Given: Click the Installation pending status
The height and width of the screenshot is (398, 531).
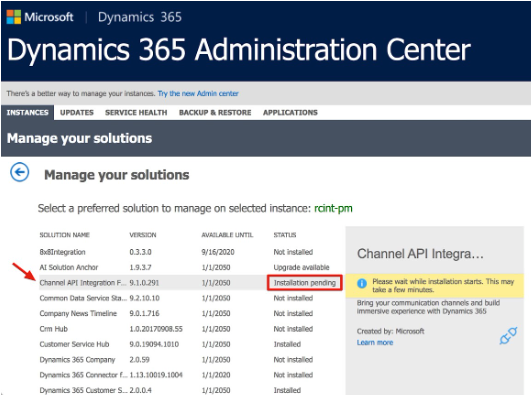Looking at the screenshot, I should [305, 282].
